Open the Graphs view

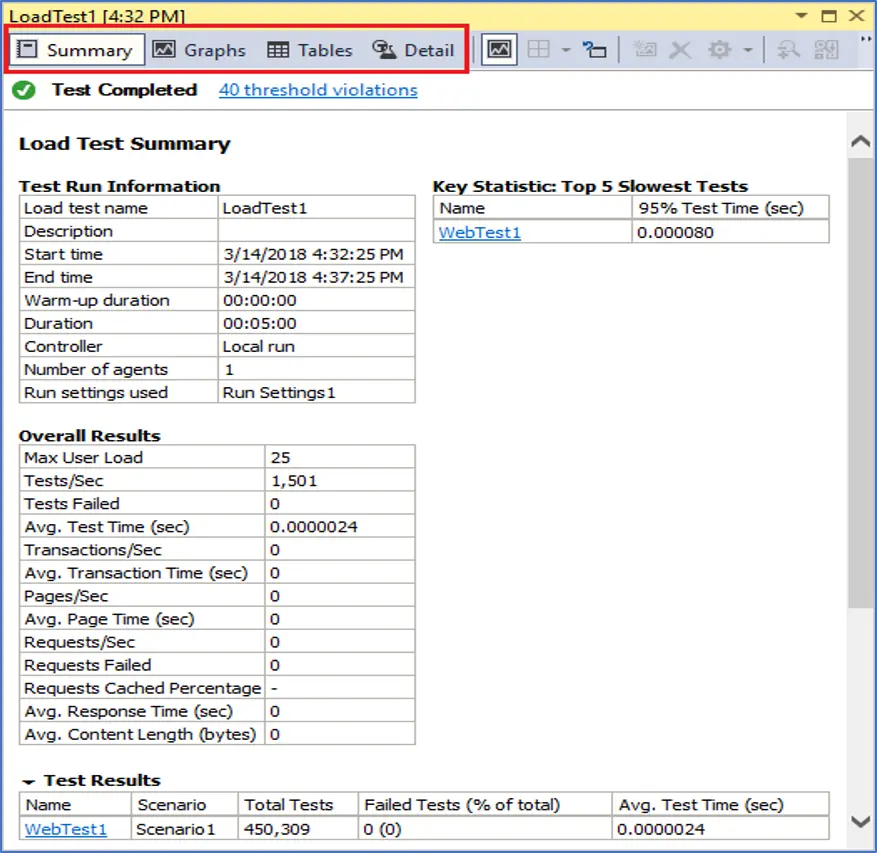point(200,50)
